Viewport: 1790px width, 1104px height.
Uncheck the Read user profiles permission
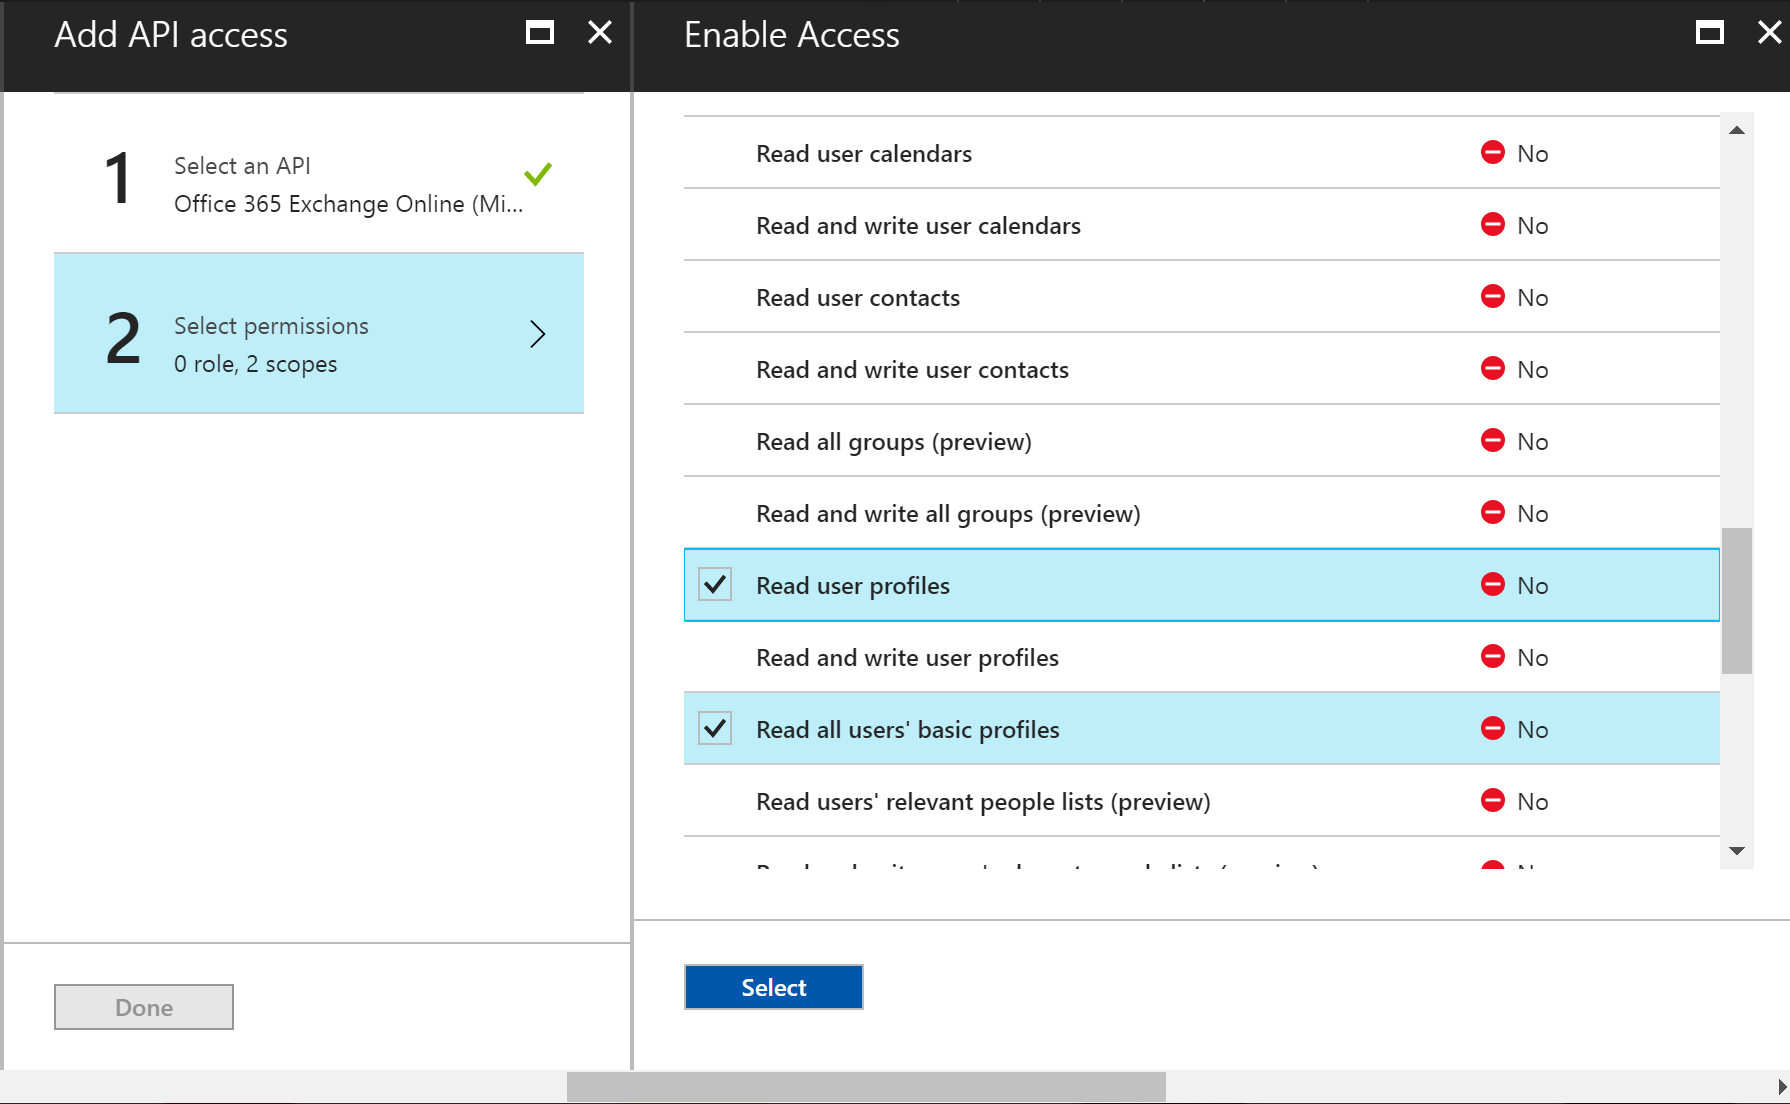click(715, 585)
